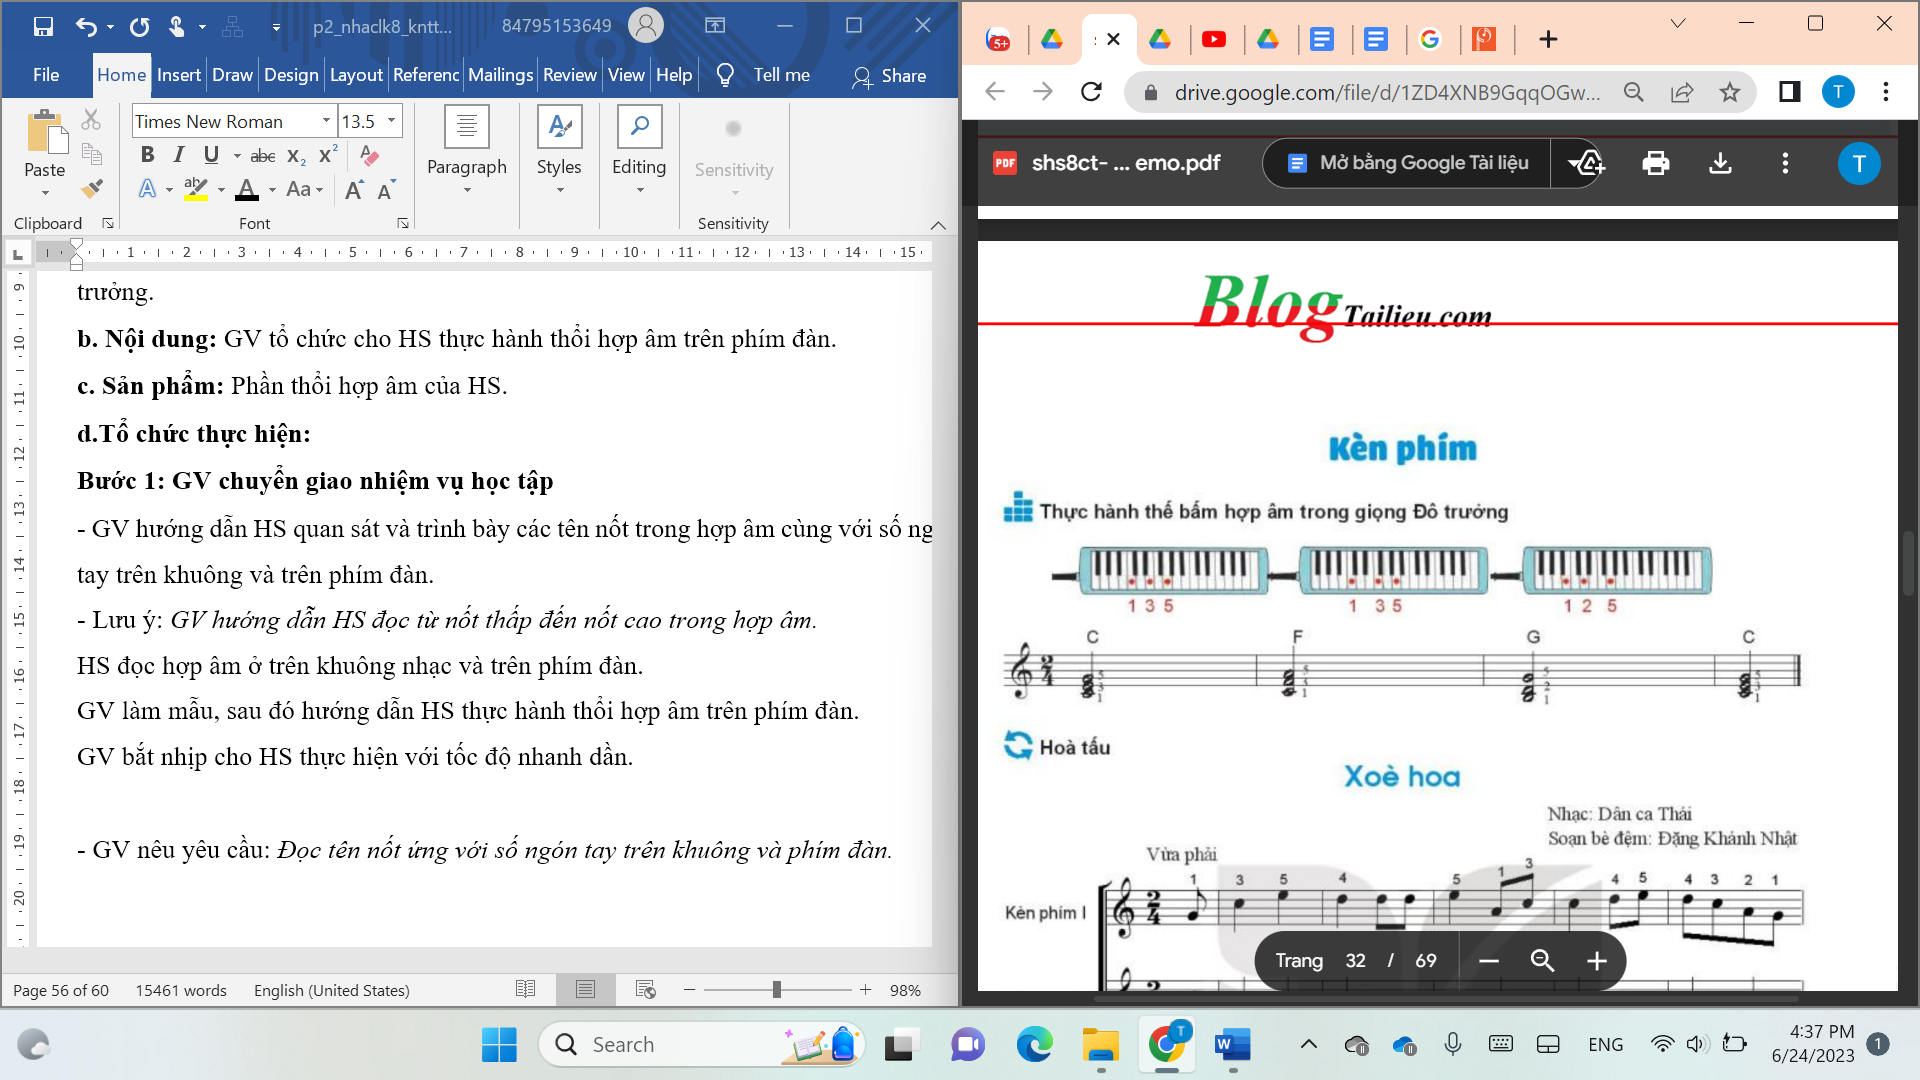
Task: Toggle Subscript formatting
Action: [x=296, y=156]
